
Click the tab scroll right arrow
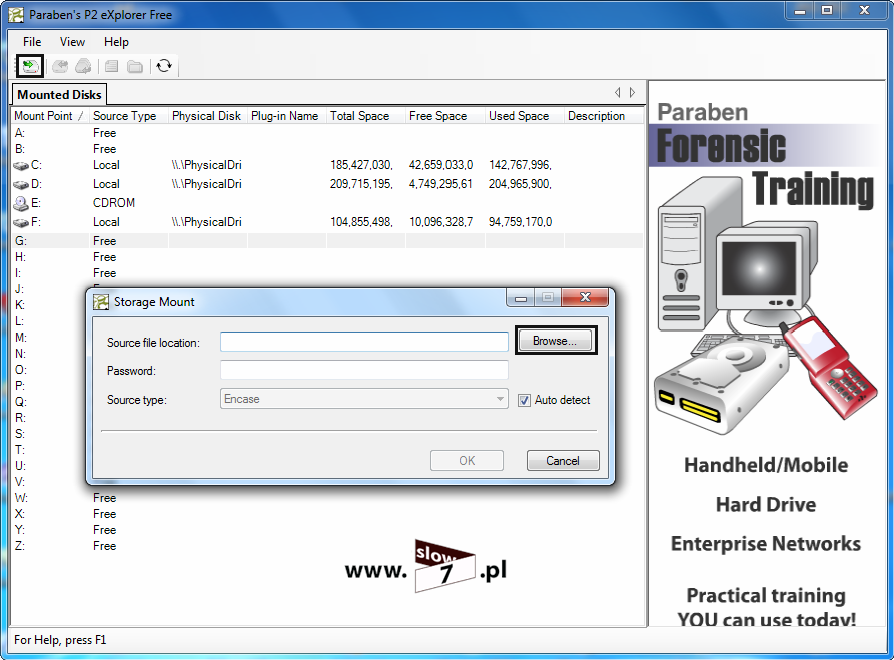point(632,92)
